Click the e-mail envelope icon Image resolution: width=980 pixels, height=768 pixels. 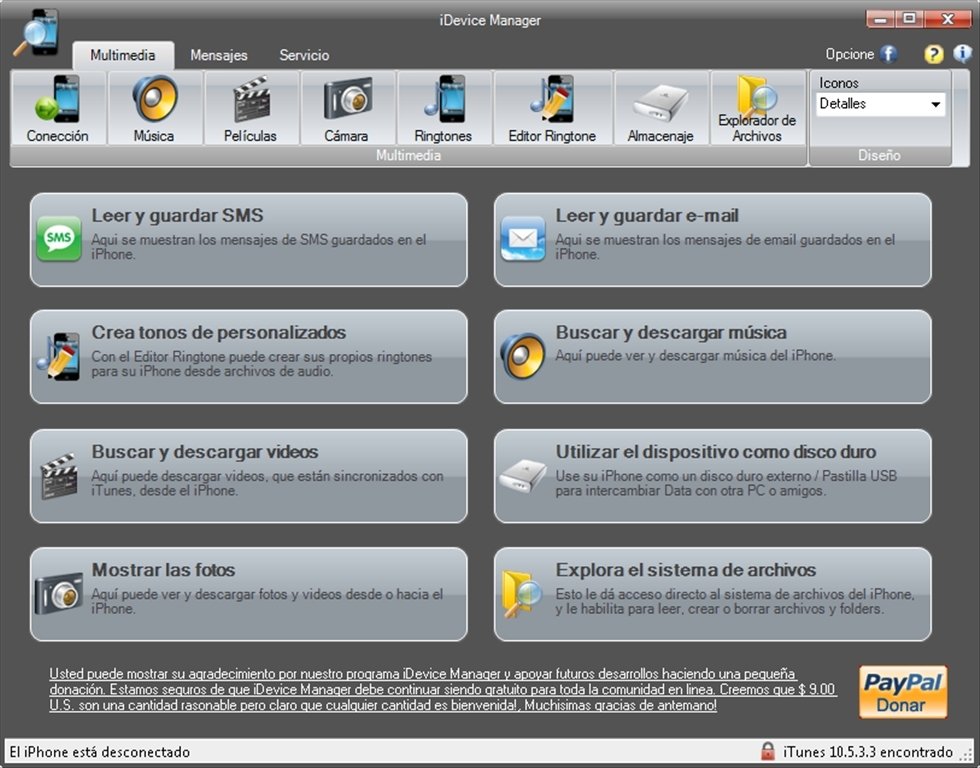[523, 238]
